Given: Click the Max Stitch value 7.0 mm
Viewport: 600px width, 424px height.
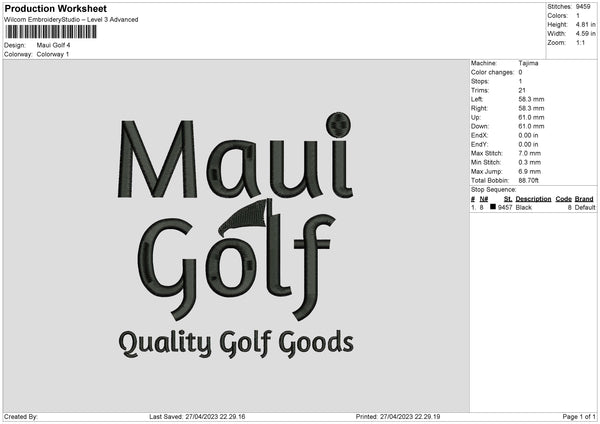Looking at the screenshot, I should coord(530,153).
